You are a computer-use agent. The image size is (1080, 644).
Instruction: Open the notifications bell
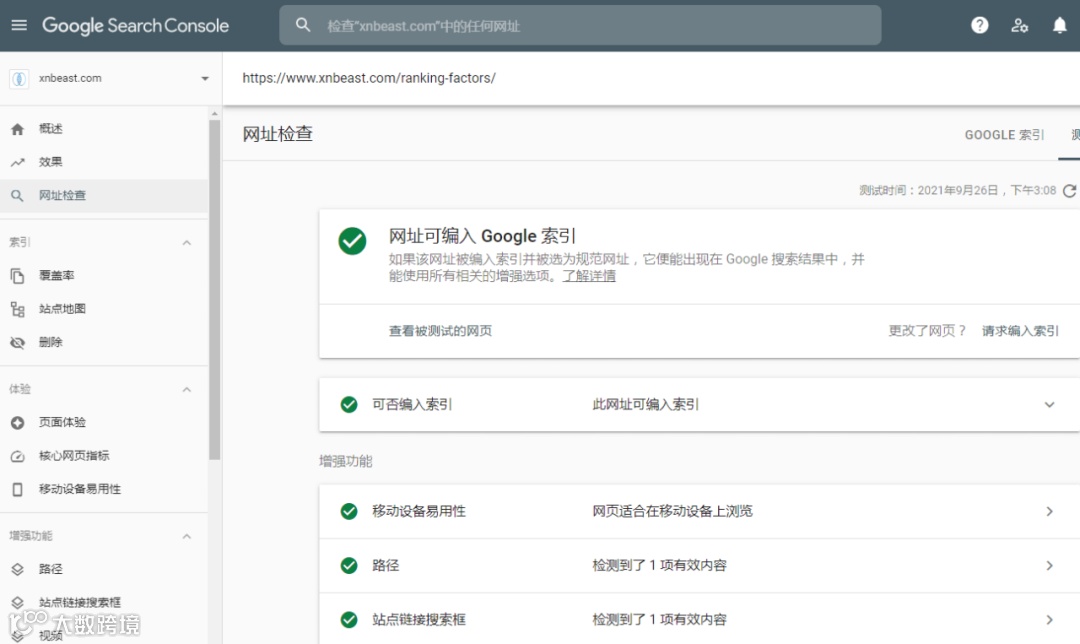point(1059,25)
